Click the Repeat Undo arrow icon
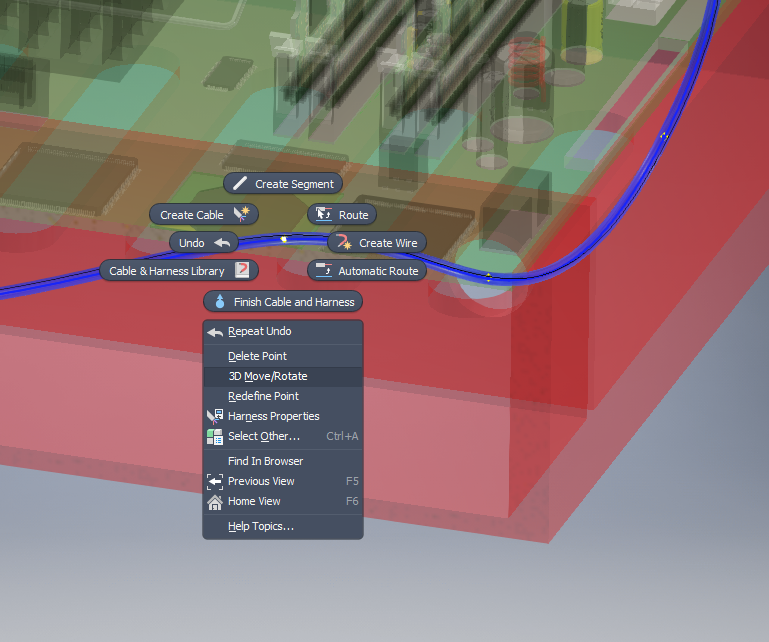The height and width of the screenshot is (642, 769). pyautogui.click(x=215, y=333)
